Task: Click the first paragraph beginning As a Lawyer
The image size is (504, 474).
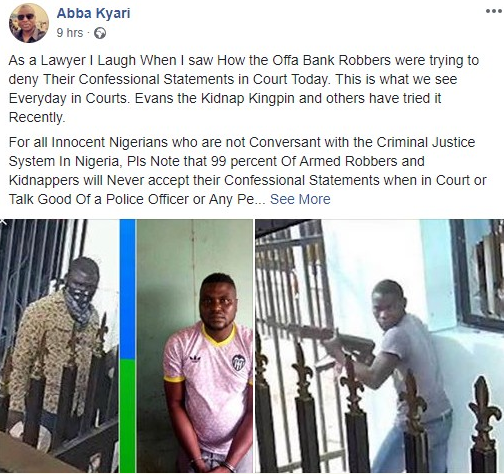Action: pos(244,89)
